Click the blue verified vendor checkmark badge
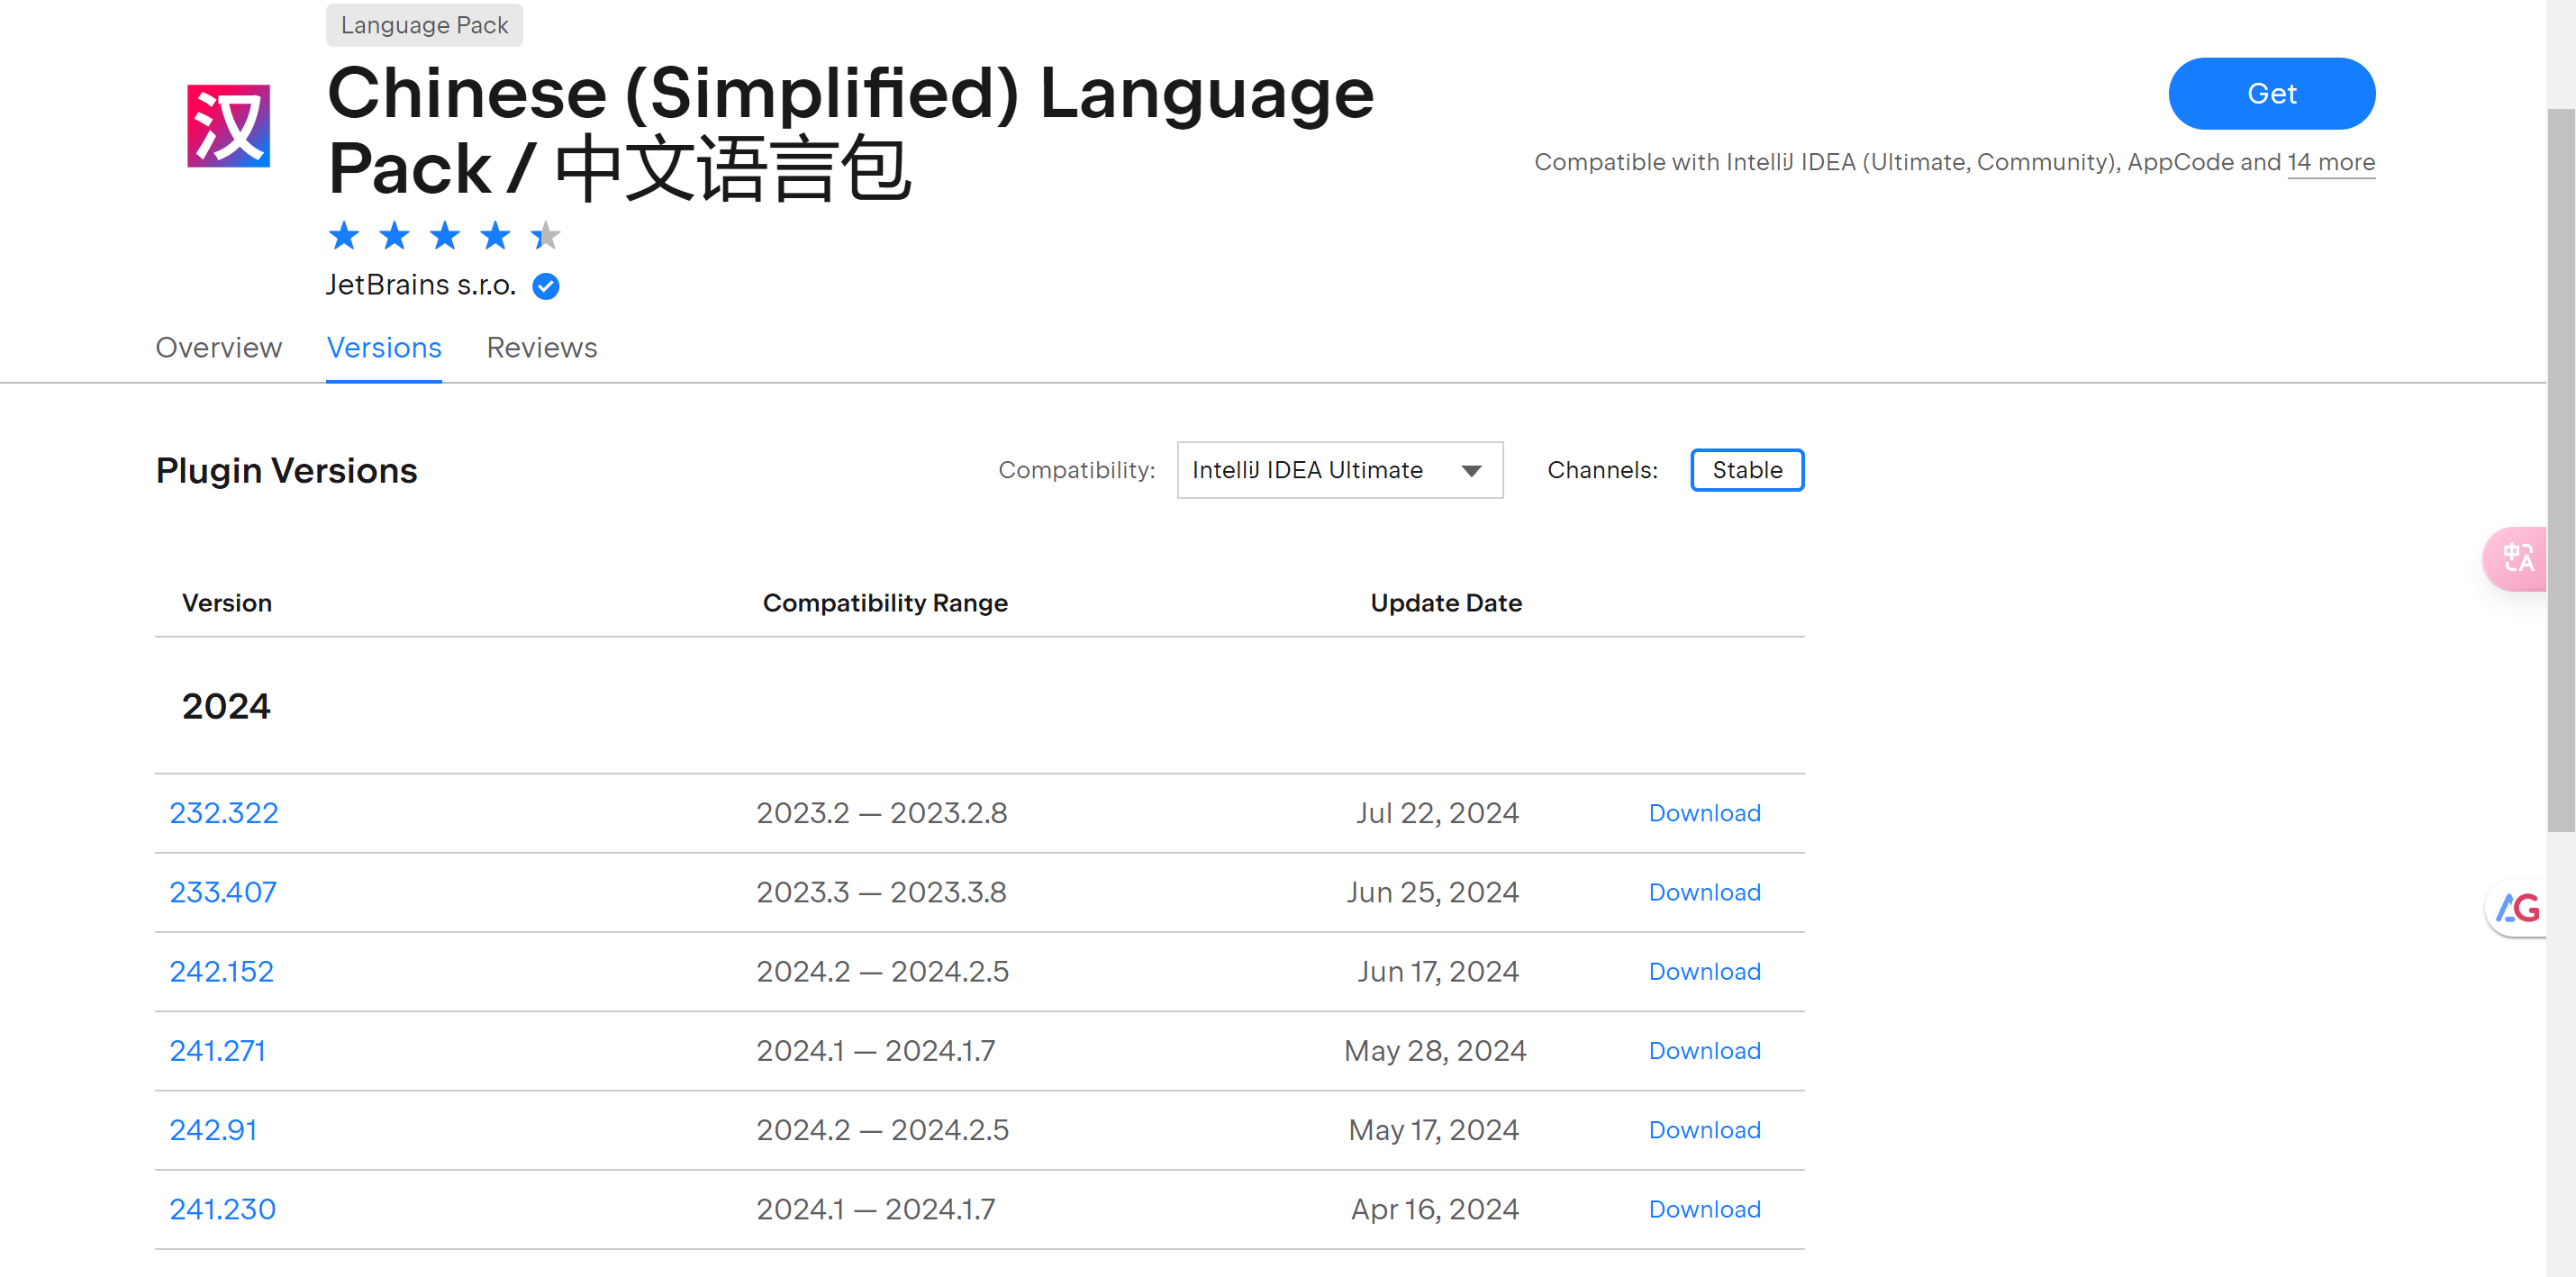2576x1277 pixels. [545, 287]
